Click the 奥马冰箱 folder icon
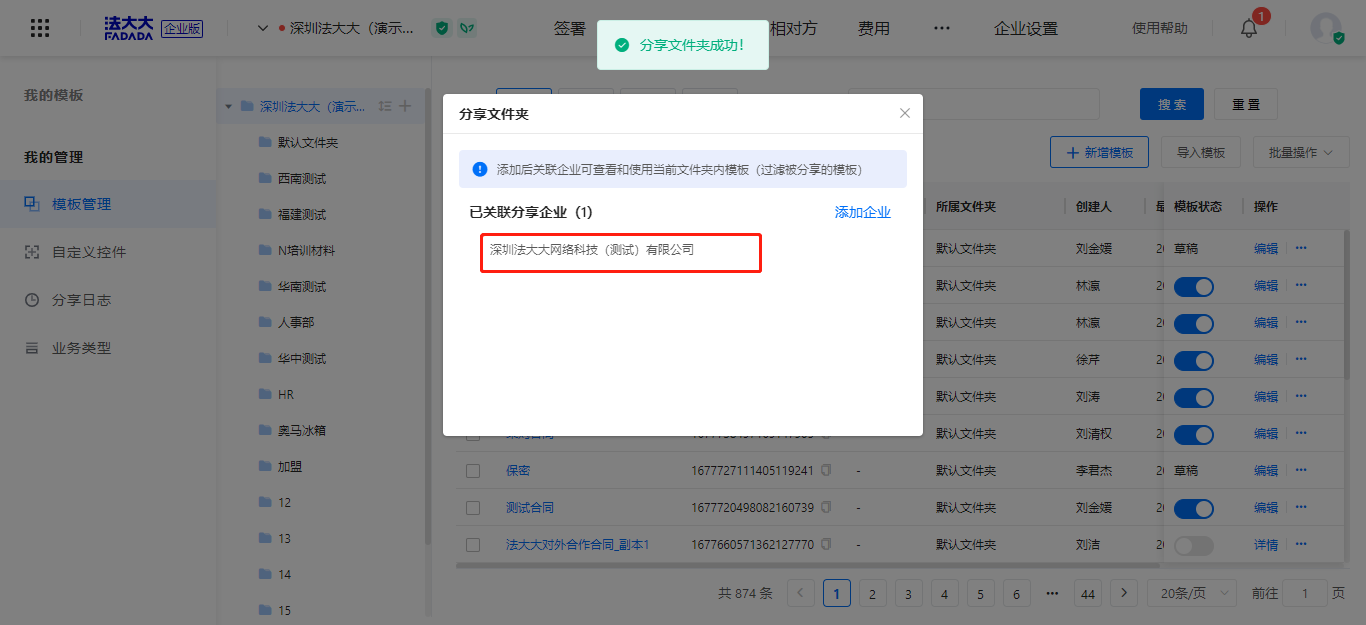This screenshot has width=1366, height=625. (265, 430)
